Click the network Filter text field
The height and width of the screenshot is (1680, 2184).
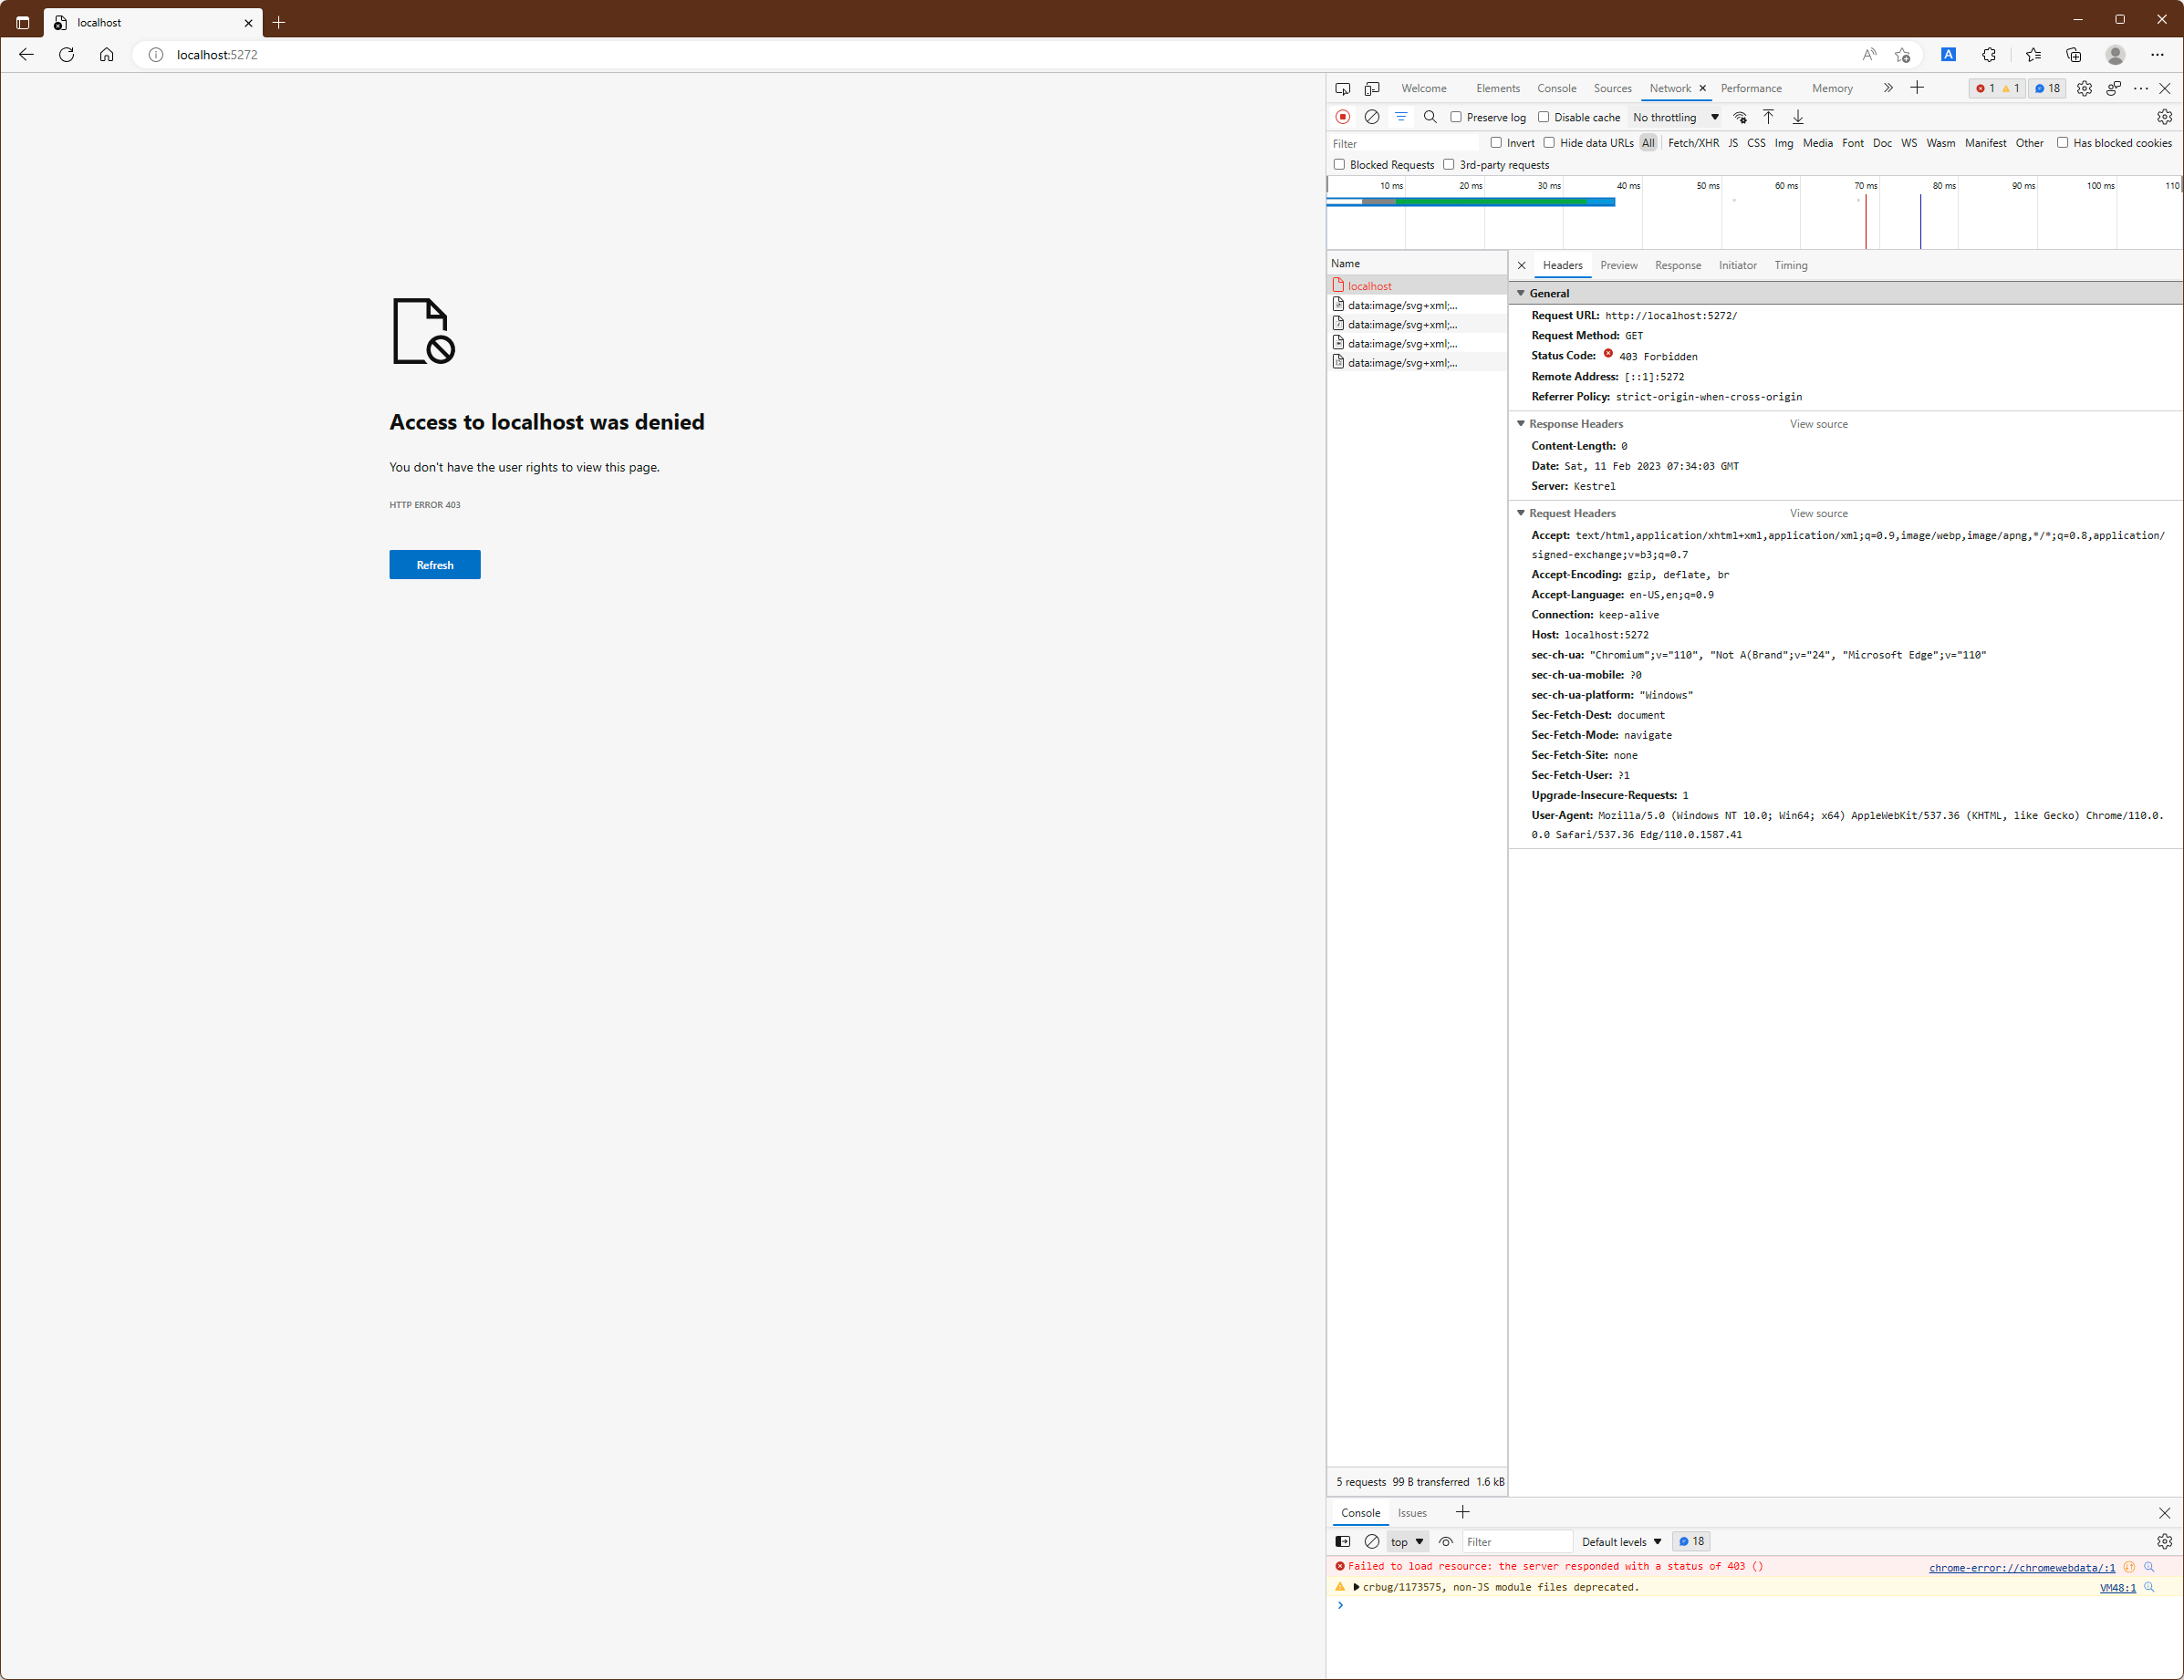1405,144
